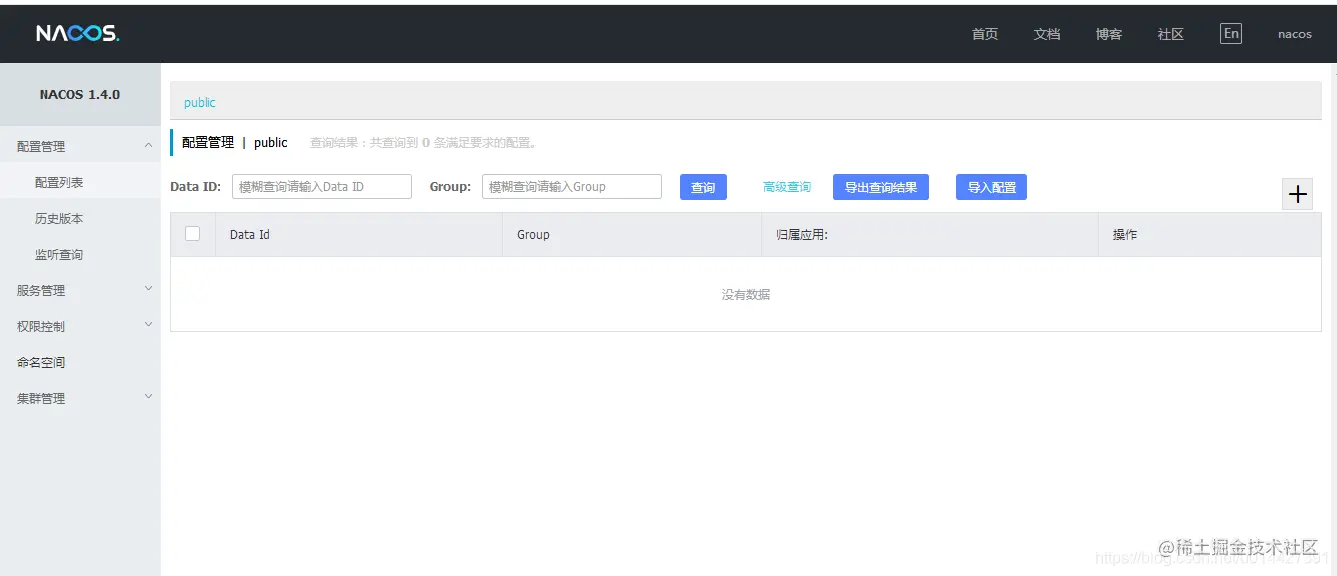Click the 没有数据 empty table message
Screen dimensions: 1337x576
(x=746, y=294)
